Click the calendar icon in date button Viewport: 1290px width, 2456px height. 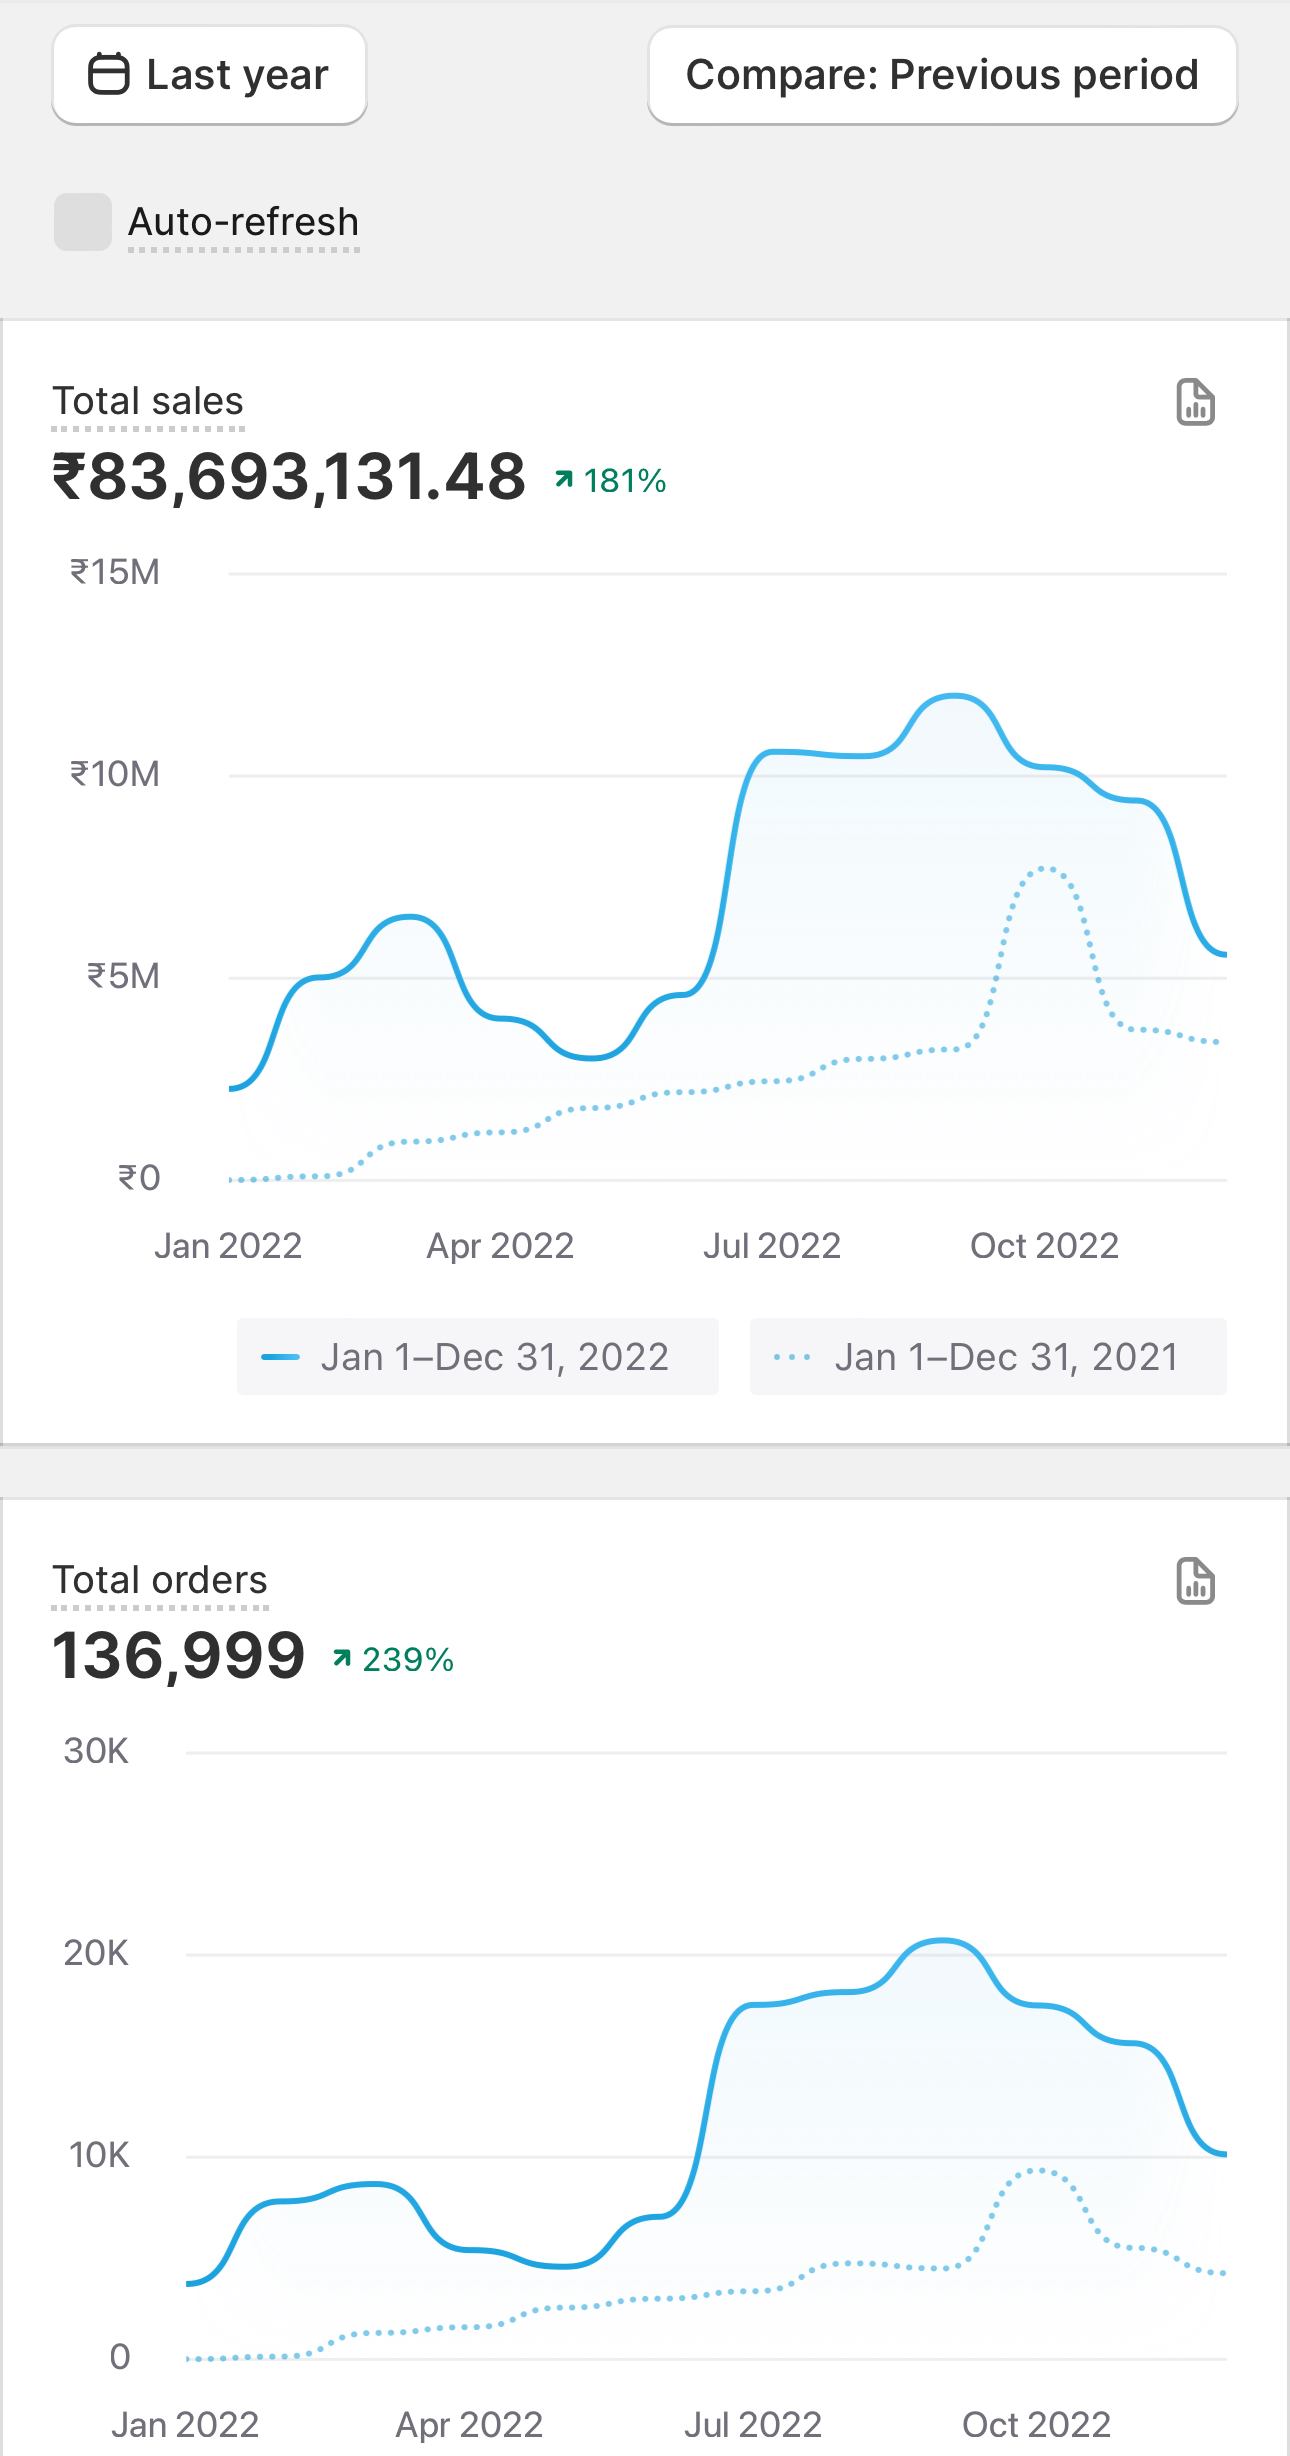pyautogui.click(x=109, y=75)
